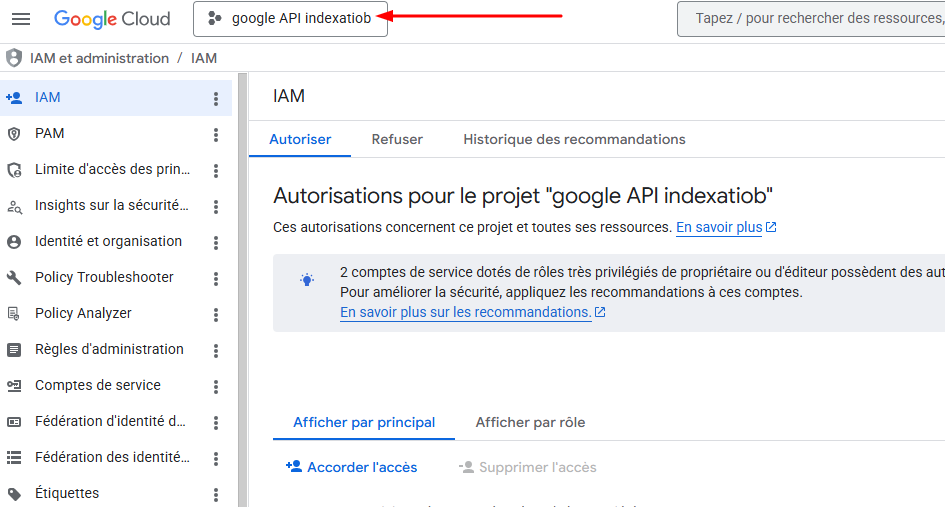945x507 pixels.
Task: Click the Google Cloud logo
Action: point(112,19)
